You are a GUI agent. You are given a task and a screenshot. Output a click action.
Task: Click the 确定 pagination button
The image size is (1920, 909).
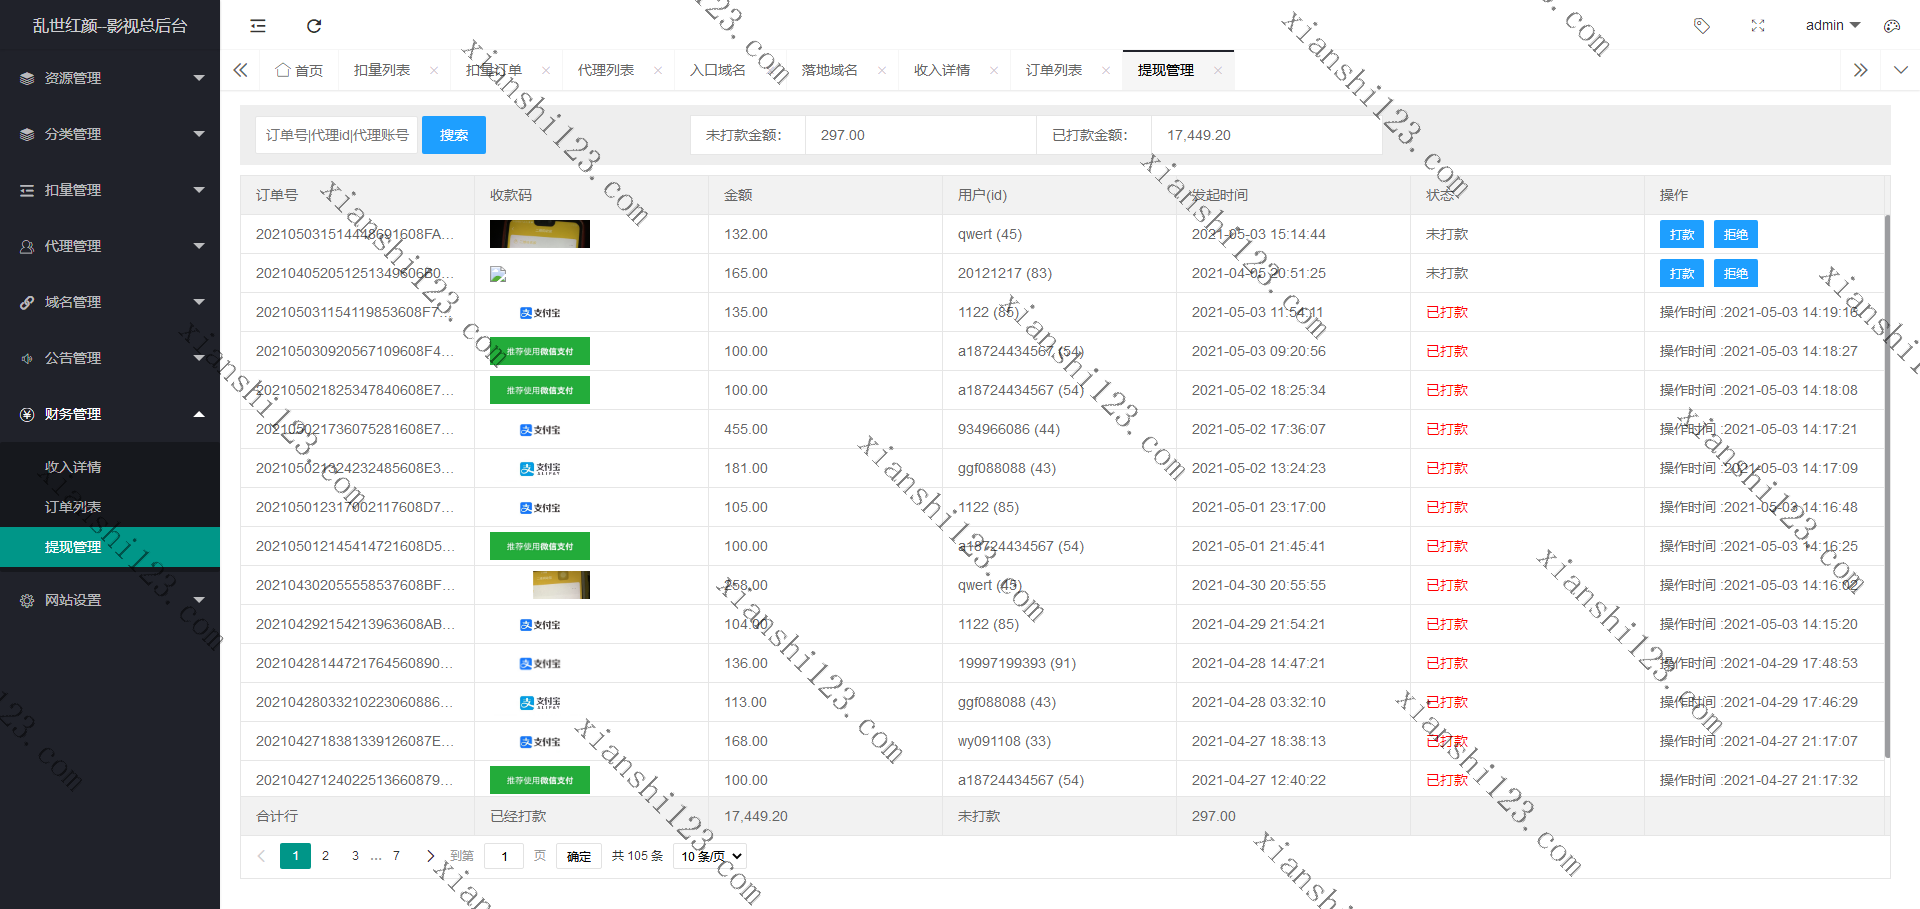pos(579,856)
